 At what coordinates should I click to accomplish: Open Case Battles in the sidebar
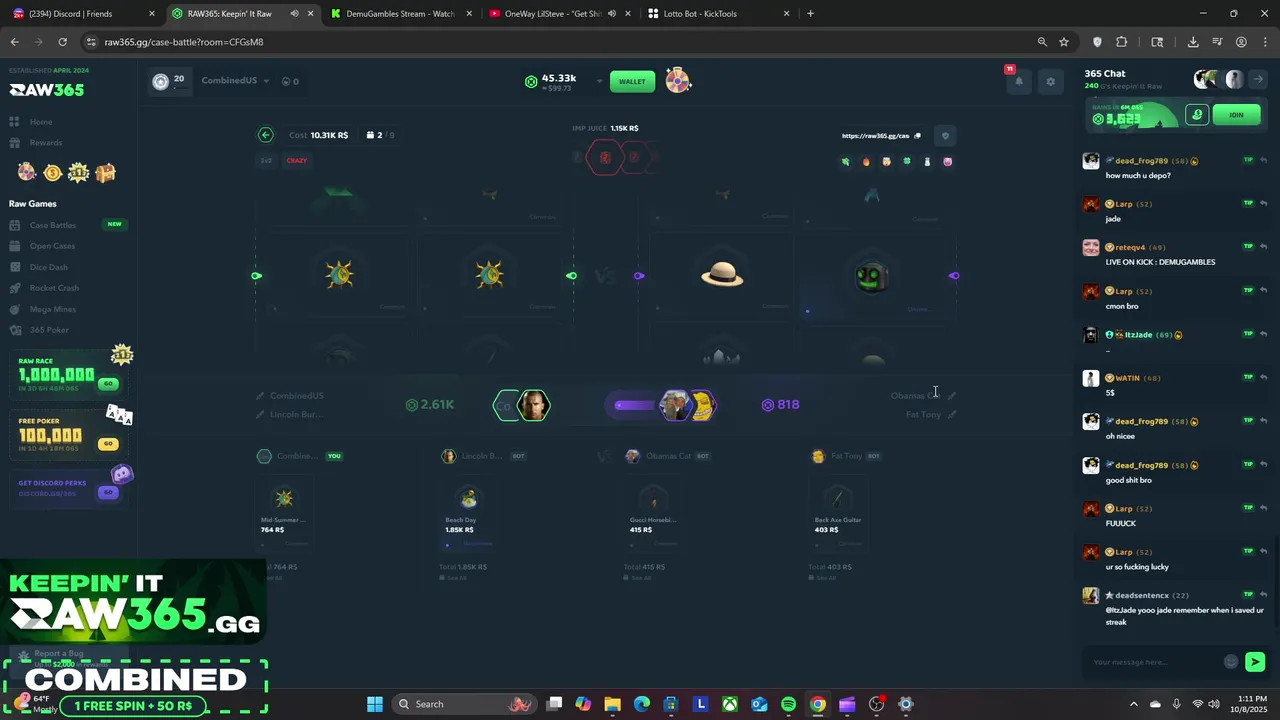52,225
